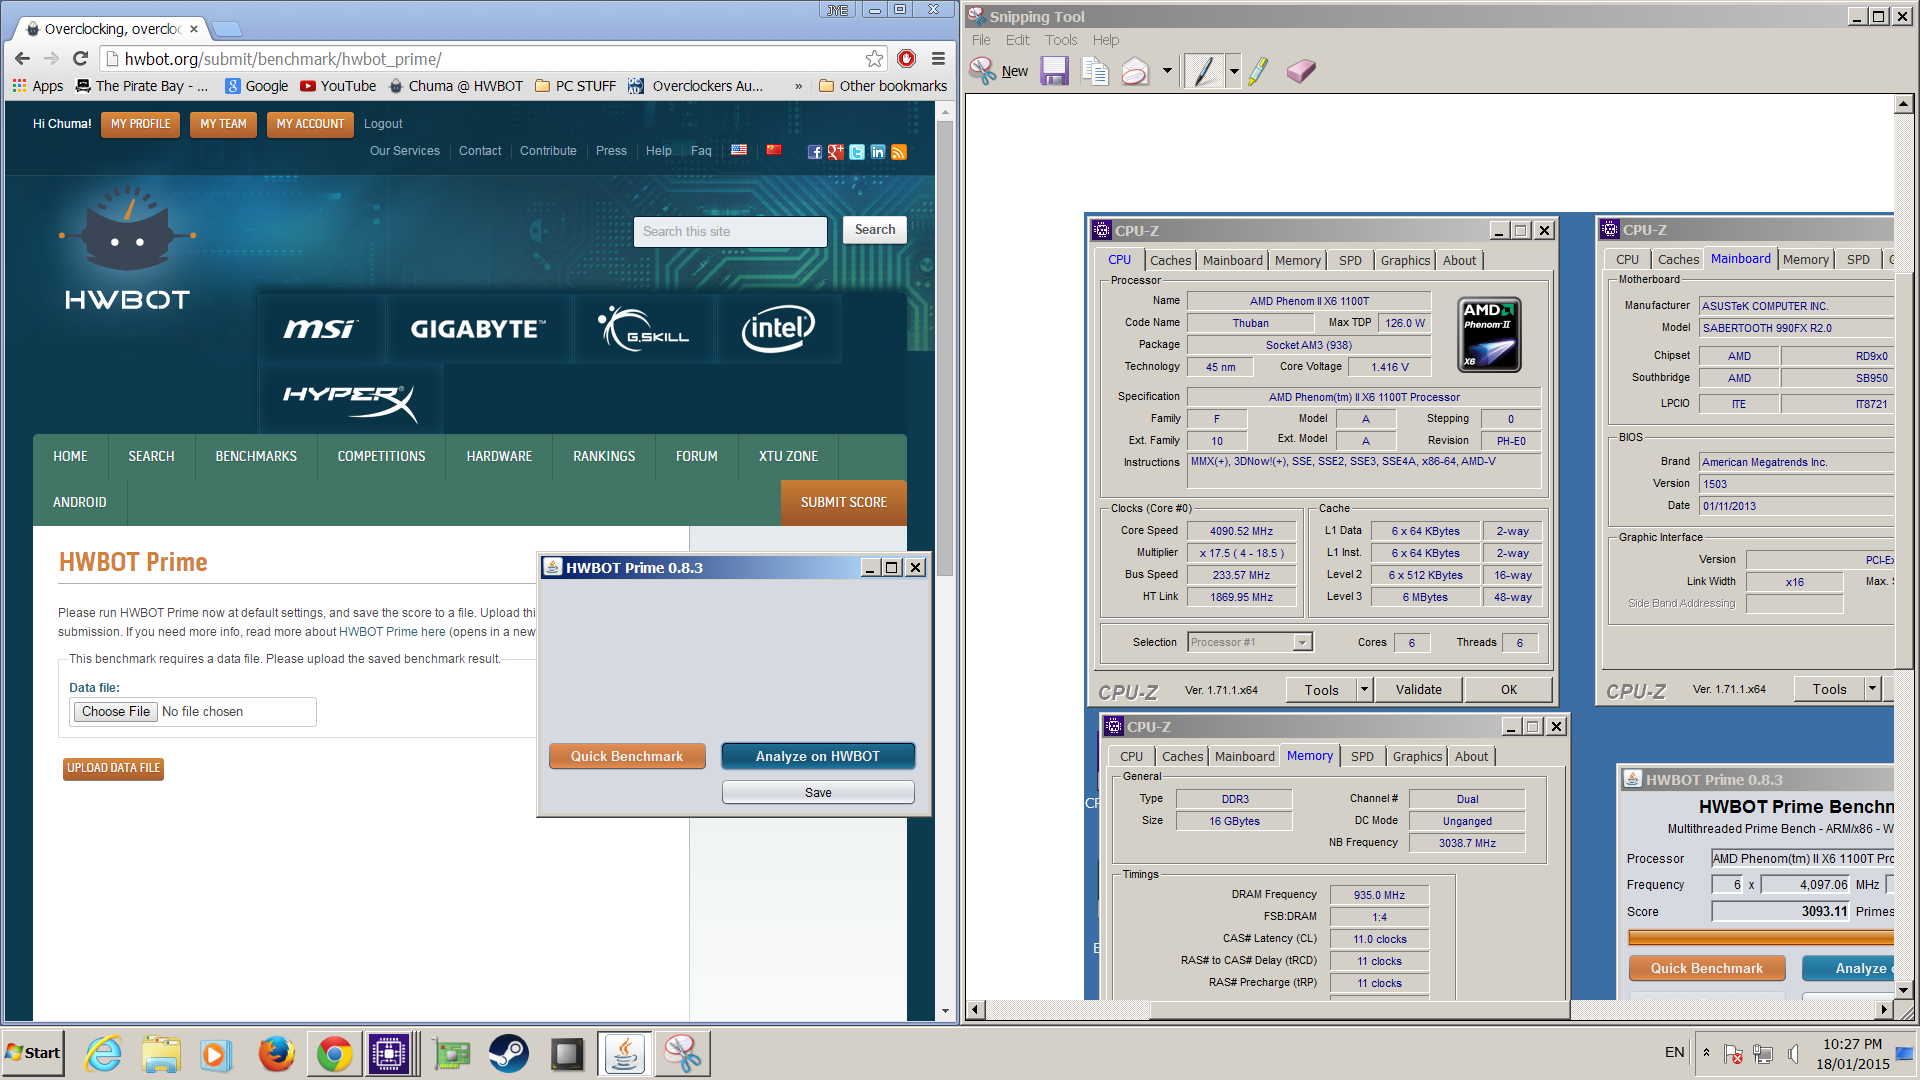This screenshot has height=1080, width=1920.
Task: Copy the snip using the copy icon
Action: [1095, 71]
